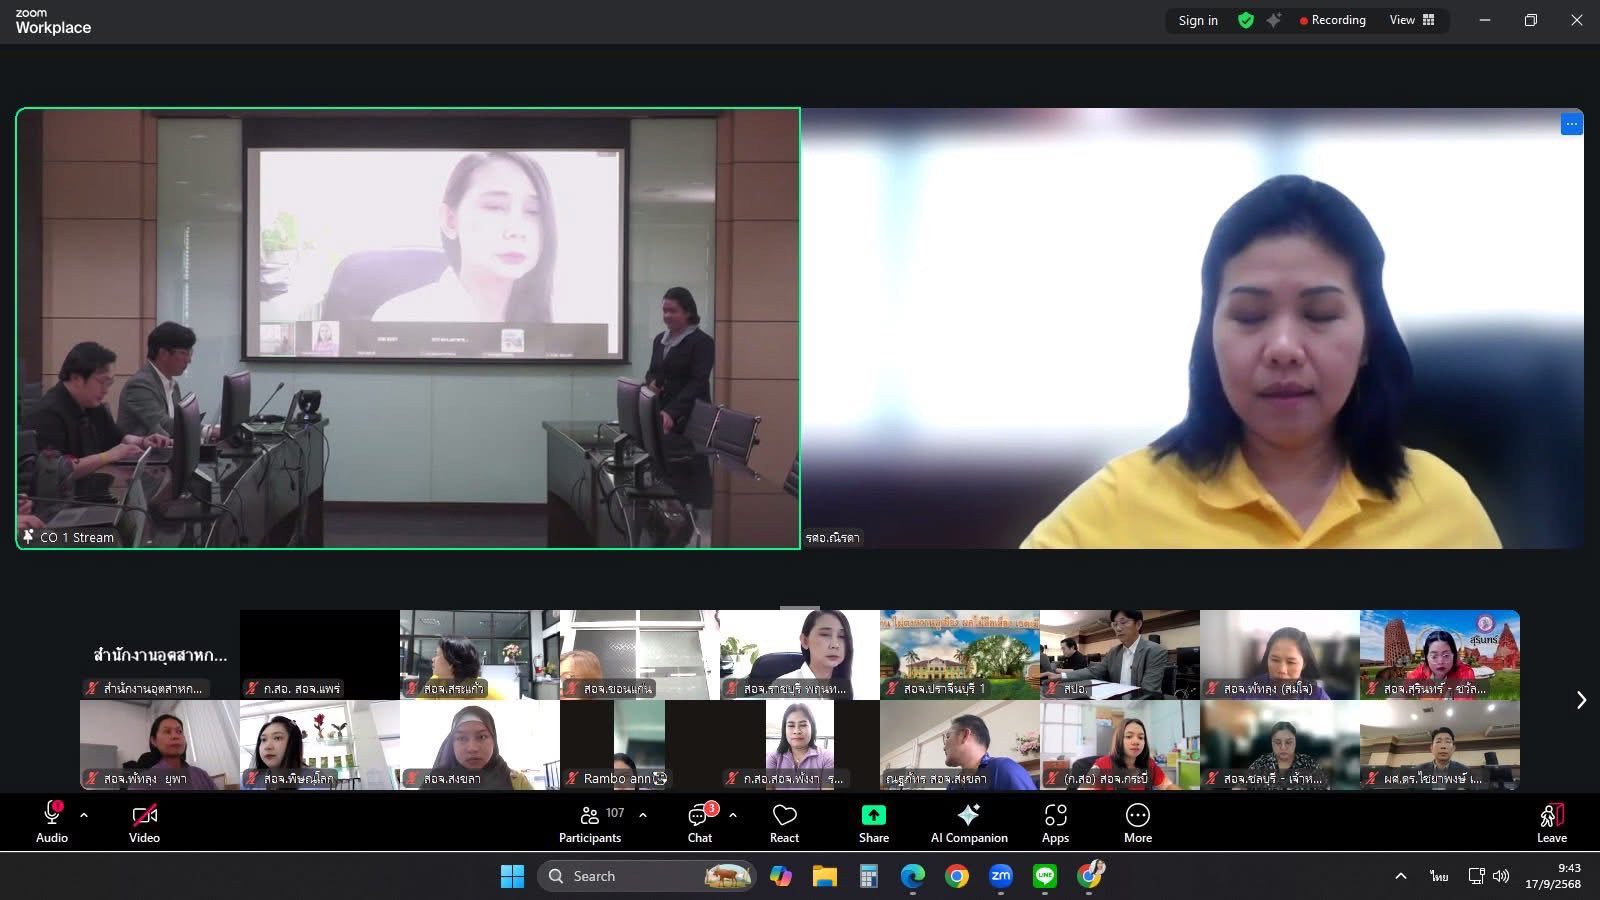Start Video camera
Image resolution: width=1600 pixels, height=900 pixels.
[x=144, y=823]
